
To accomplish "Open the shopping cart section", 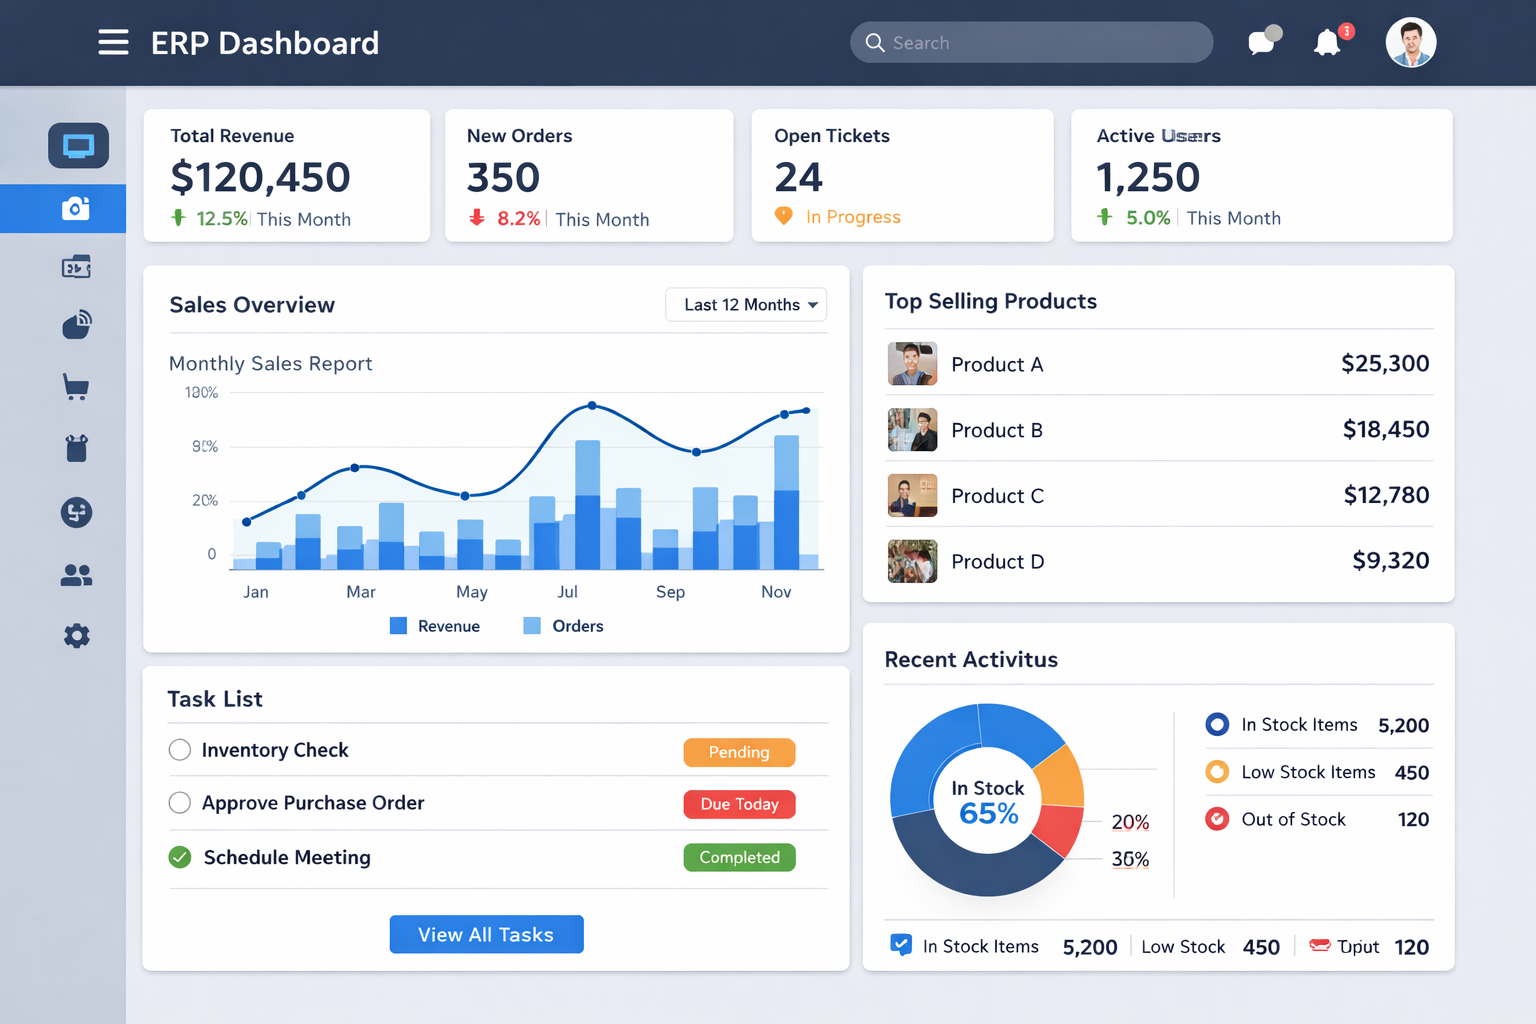I will (x=77, y=387).
